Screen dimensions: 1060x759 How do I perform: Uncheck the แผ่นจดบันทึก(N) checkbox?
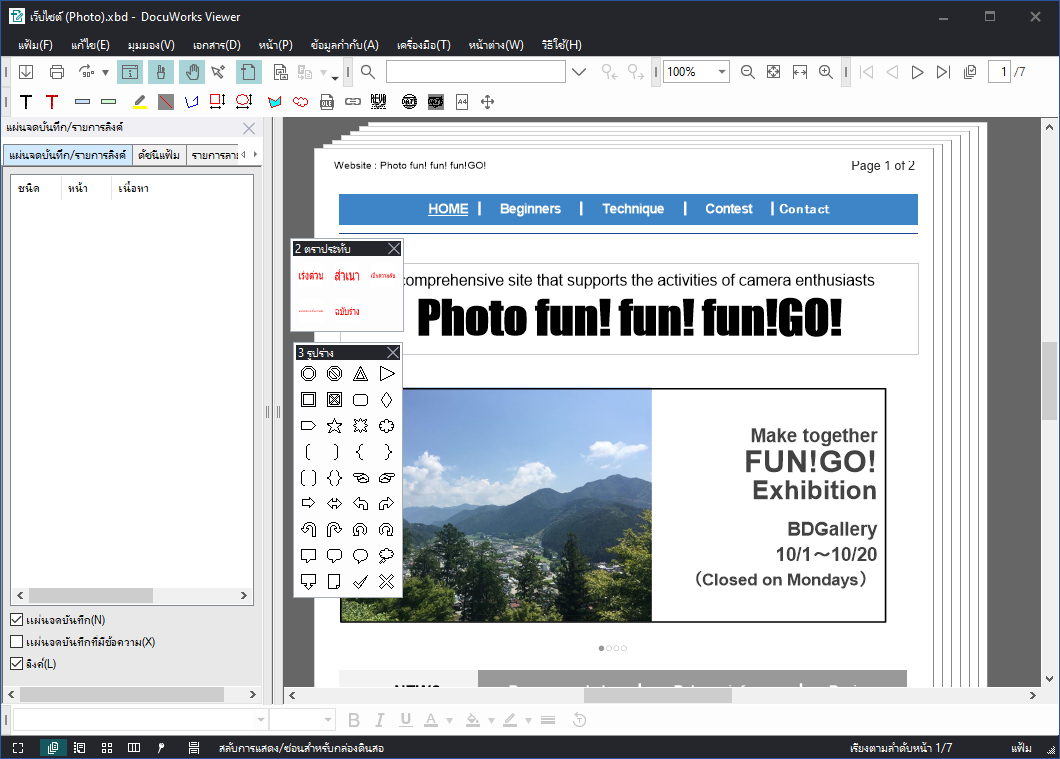pyautogui.click(x=16, y=618)
